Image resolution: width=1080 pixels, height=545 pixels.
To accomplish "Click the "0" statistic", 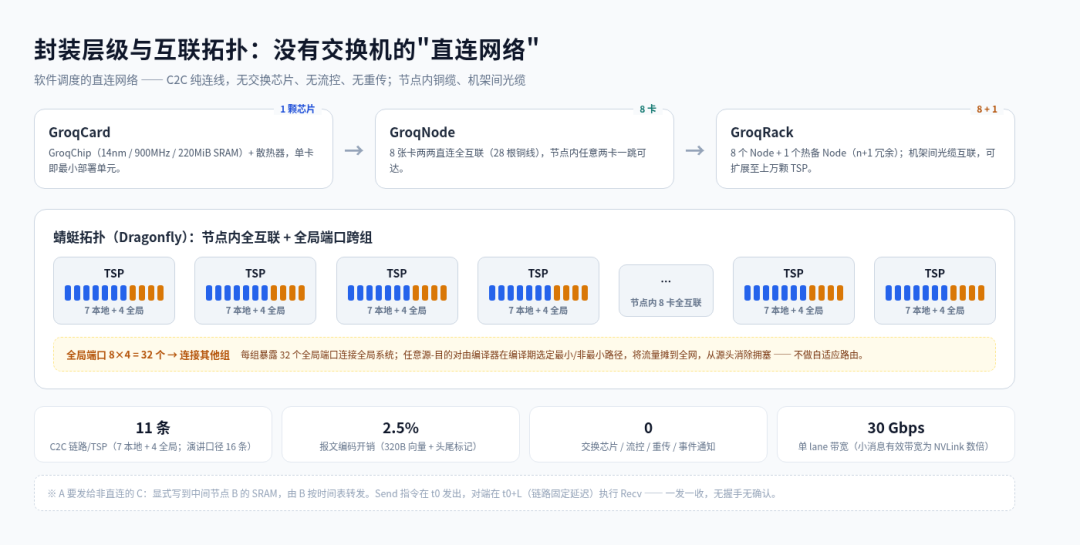I will (x=648, y=428).
